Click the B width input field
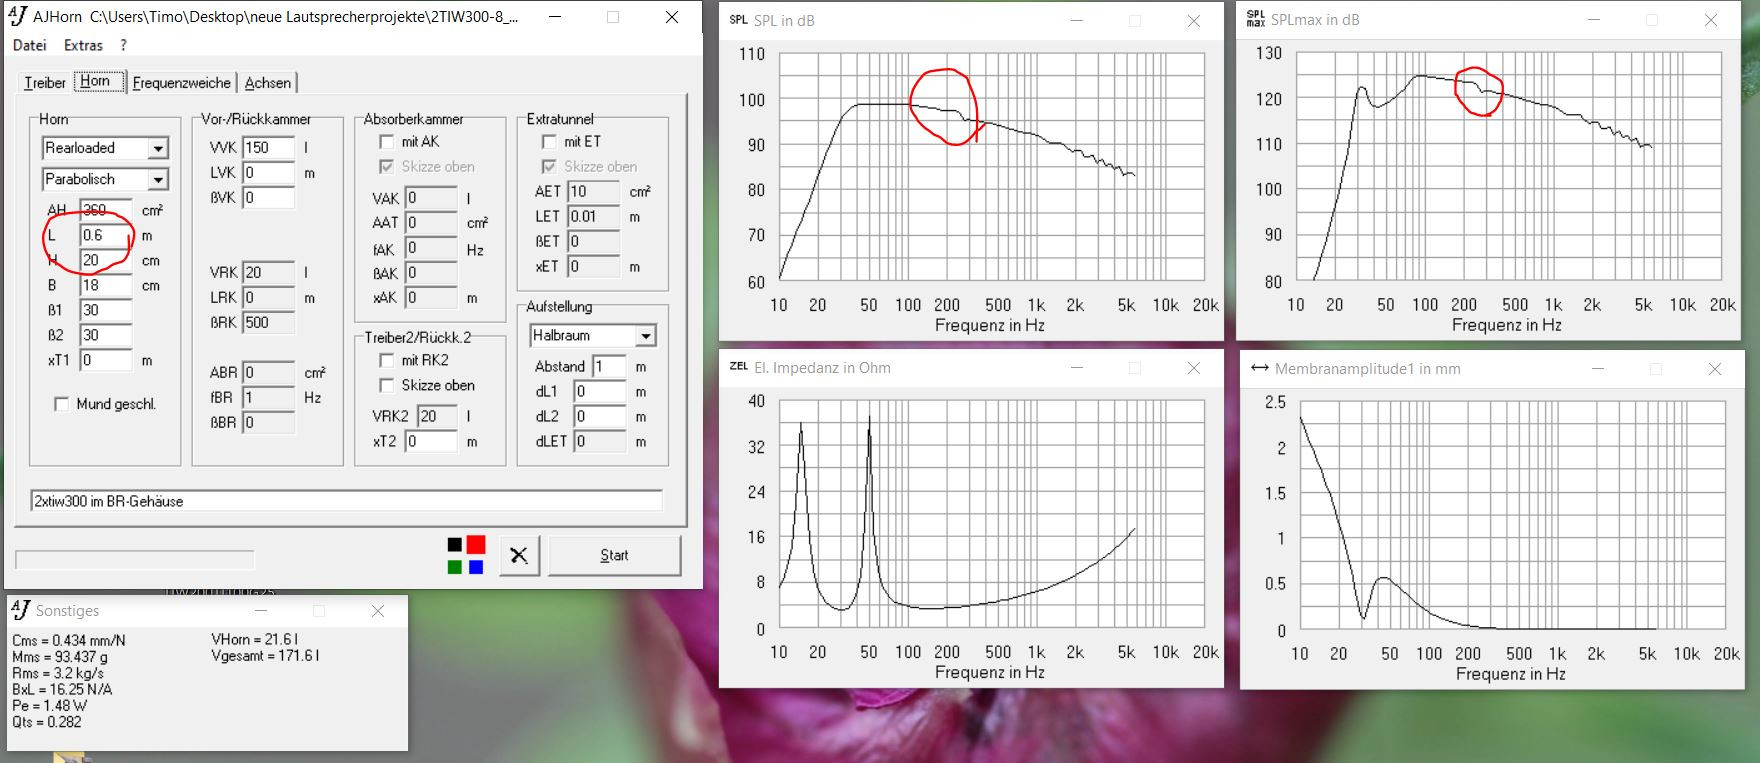This screenshot has width=1760, height=763. (106, 285)
